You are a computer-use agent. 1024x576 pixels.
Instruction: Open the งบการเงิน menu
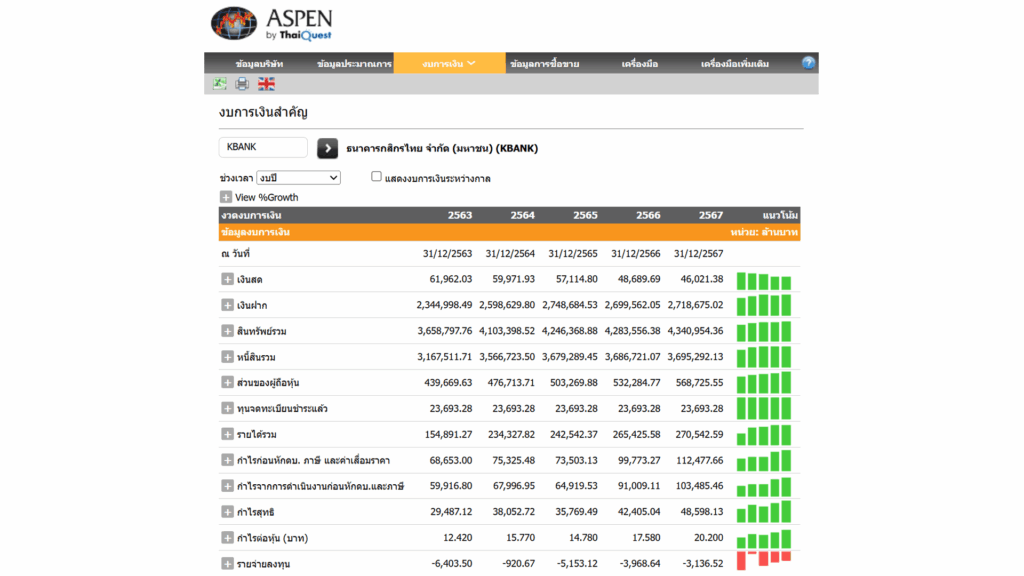point(449,63)
